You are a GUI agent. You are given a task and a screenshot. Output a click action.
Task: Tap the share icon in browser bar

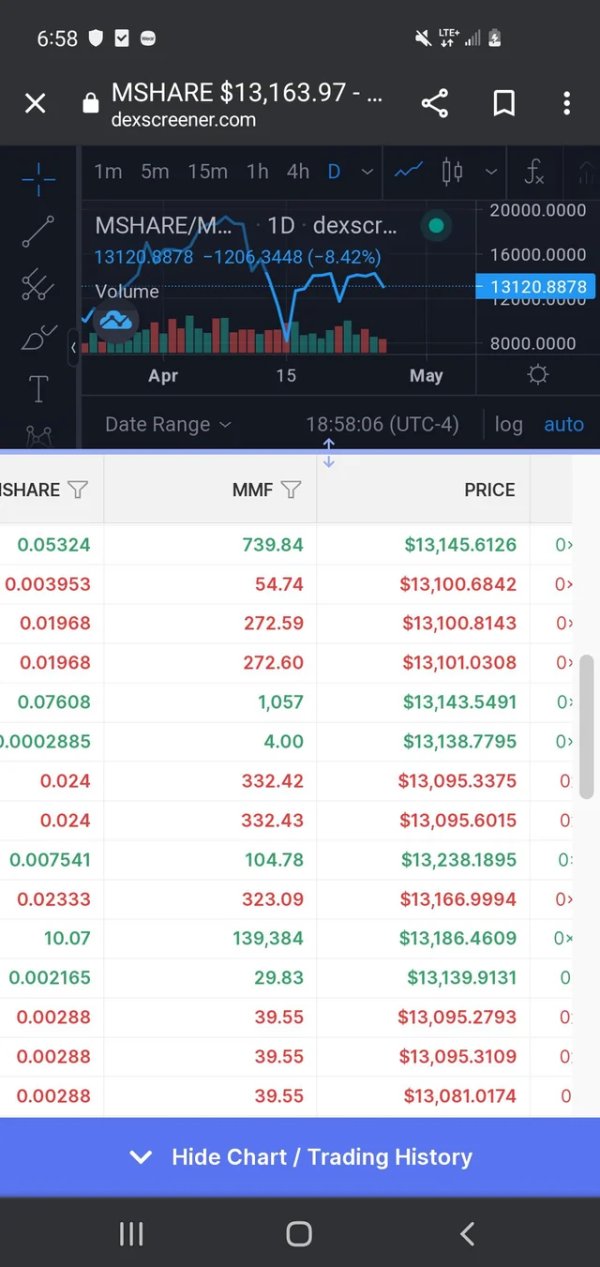click(x=434, y=103)
